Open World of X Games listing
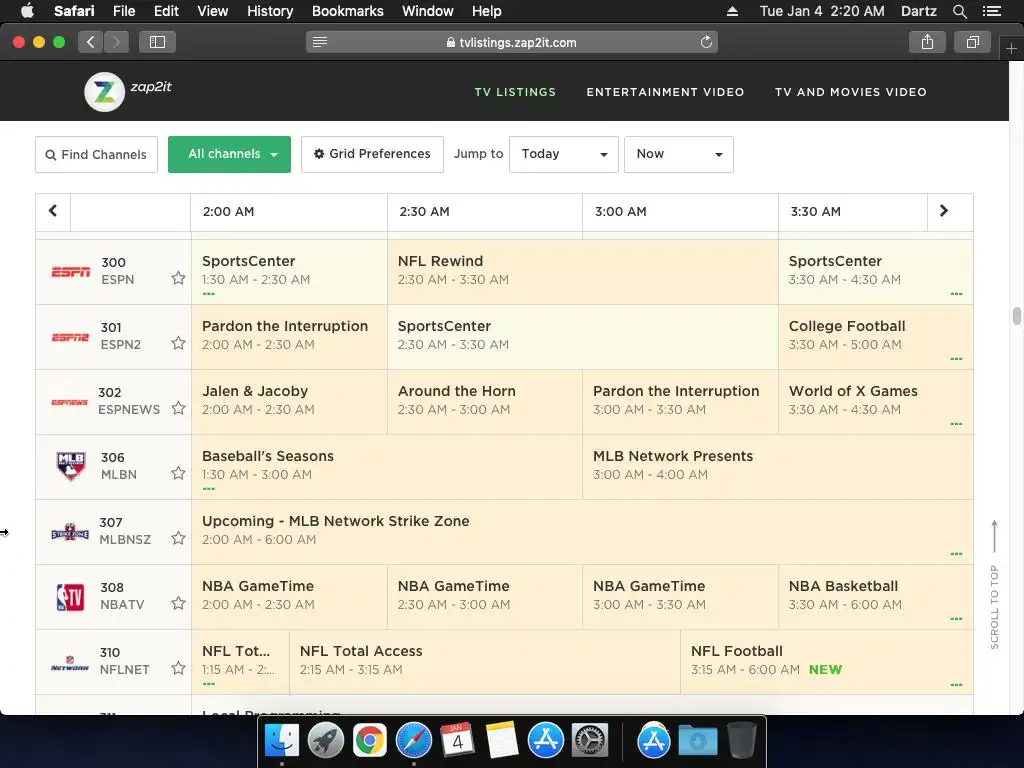Screen dimensions: 1024x768 [x=876, y=402]
